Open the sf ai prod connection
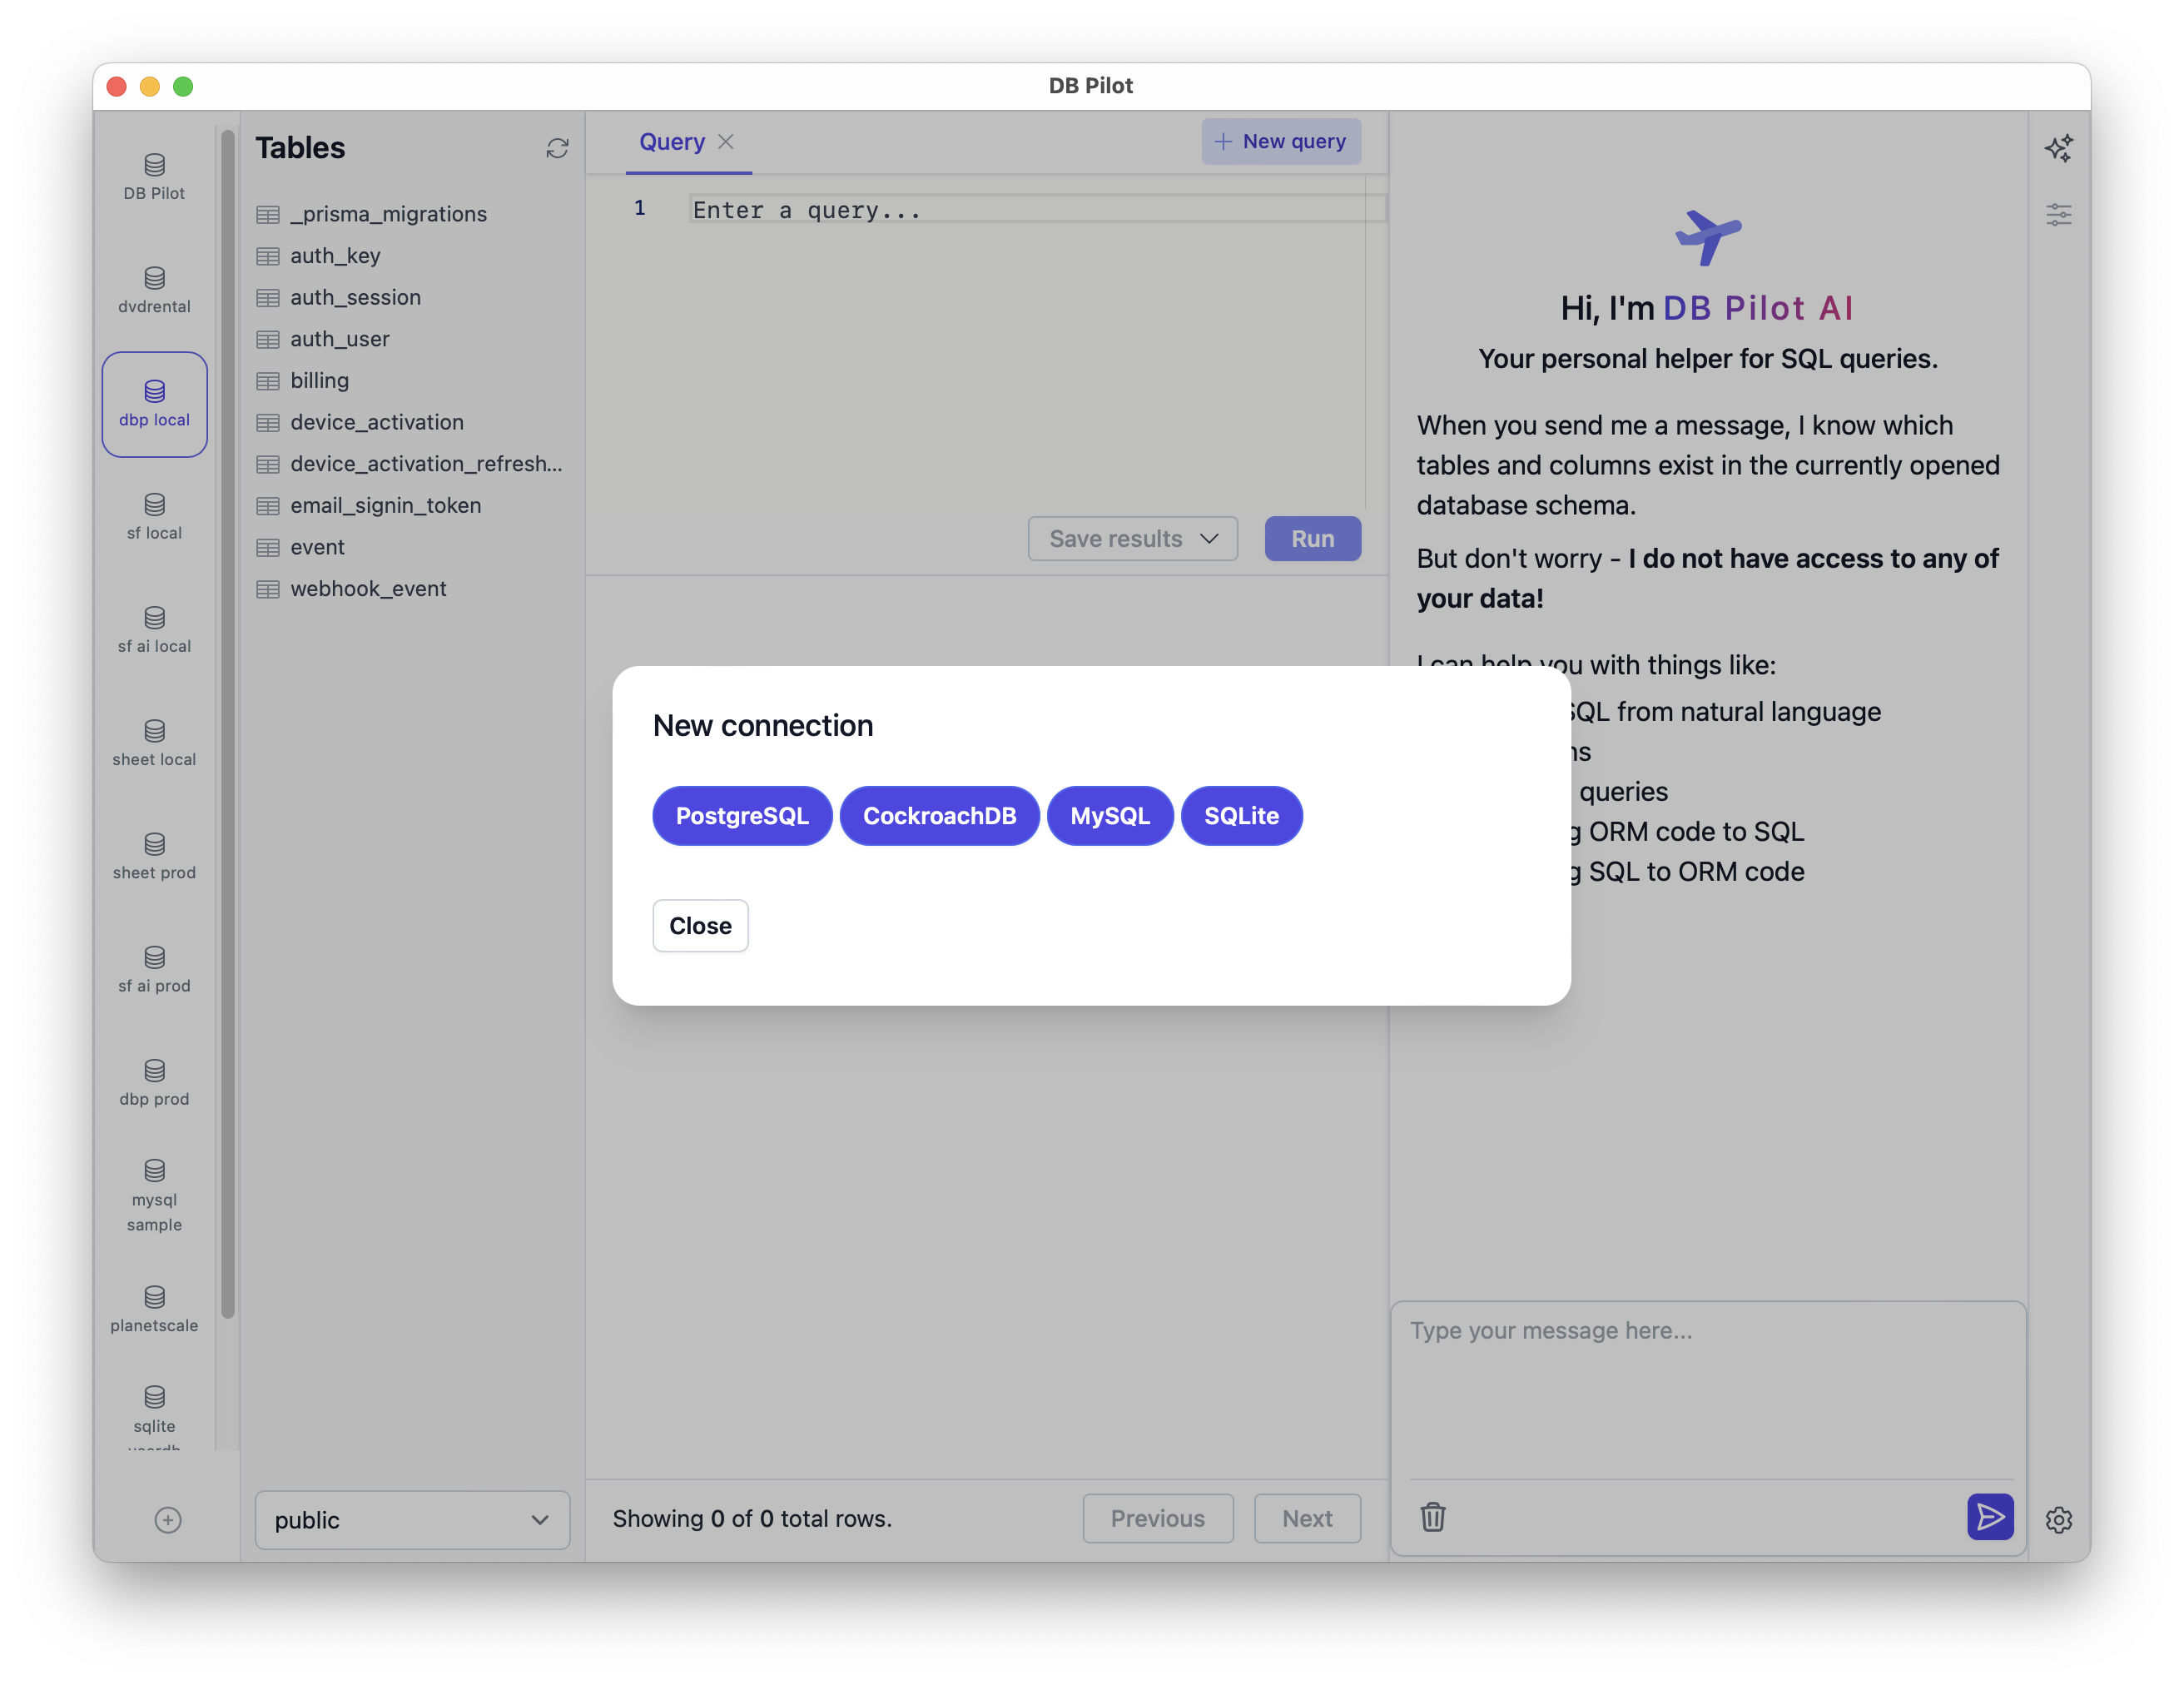This screenshot has height=1685, width=2184. click(154, 969)
